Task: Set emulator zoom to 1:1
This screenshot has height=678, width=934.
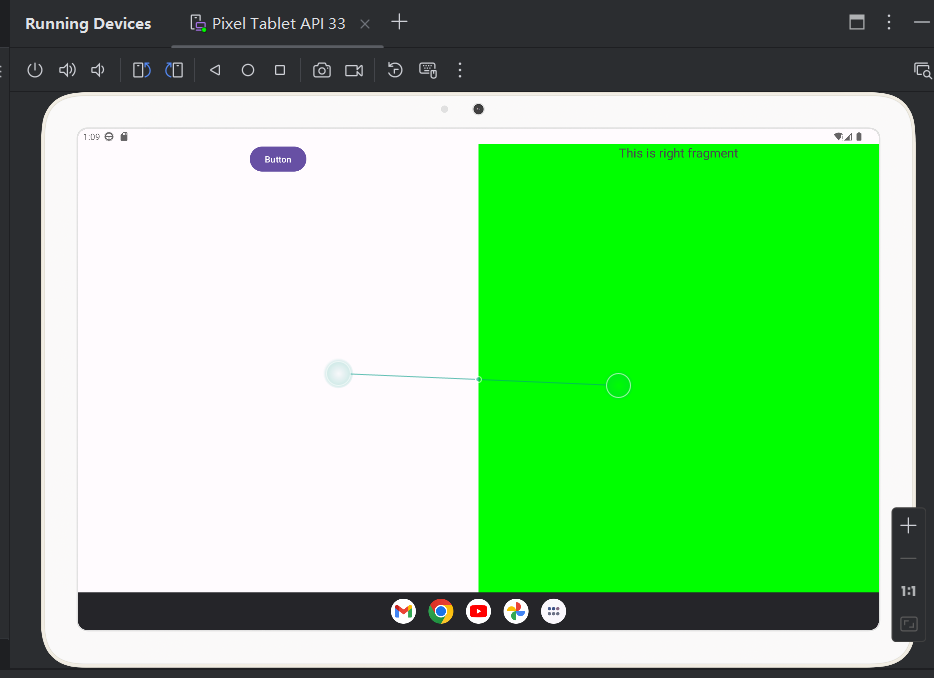Action: [x=908, y=591]
